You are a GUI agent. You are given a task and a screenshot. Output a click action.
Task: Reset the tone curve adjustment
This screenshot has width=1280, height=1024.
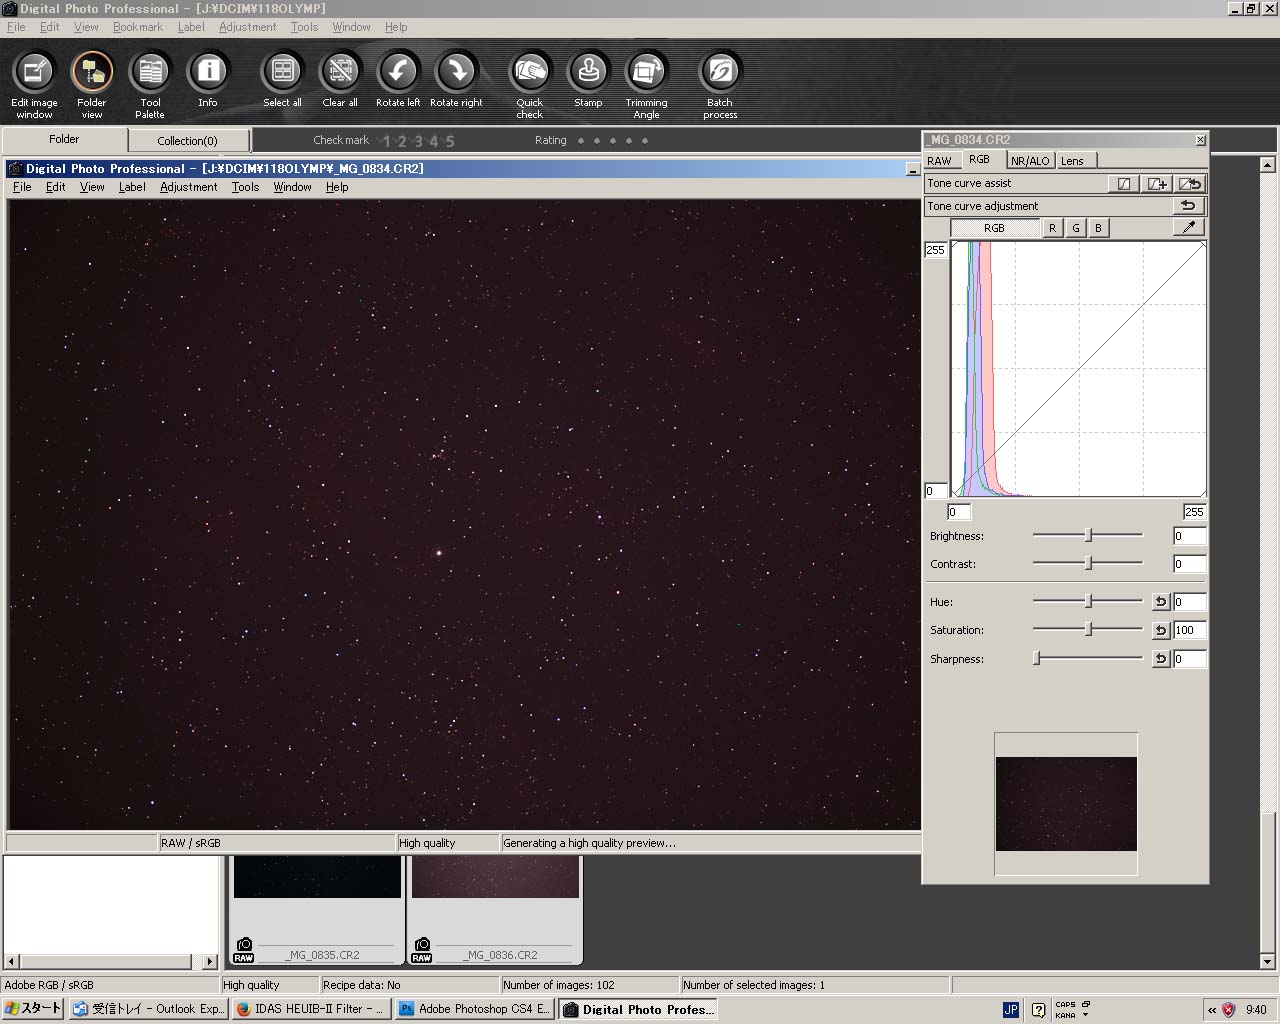pos(1188,206)
